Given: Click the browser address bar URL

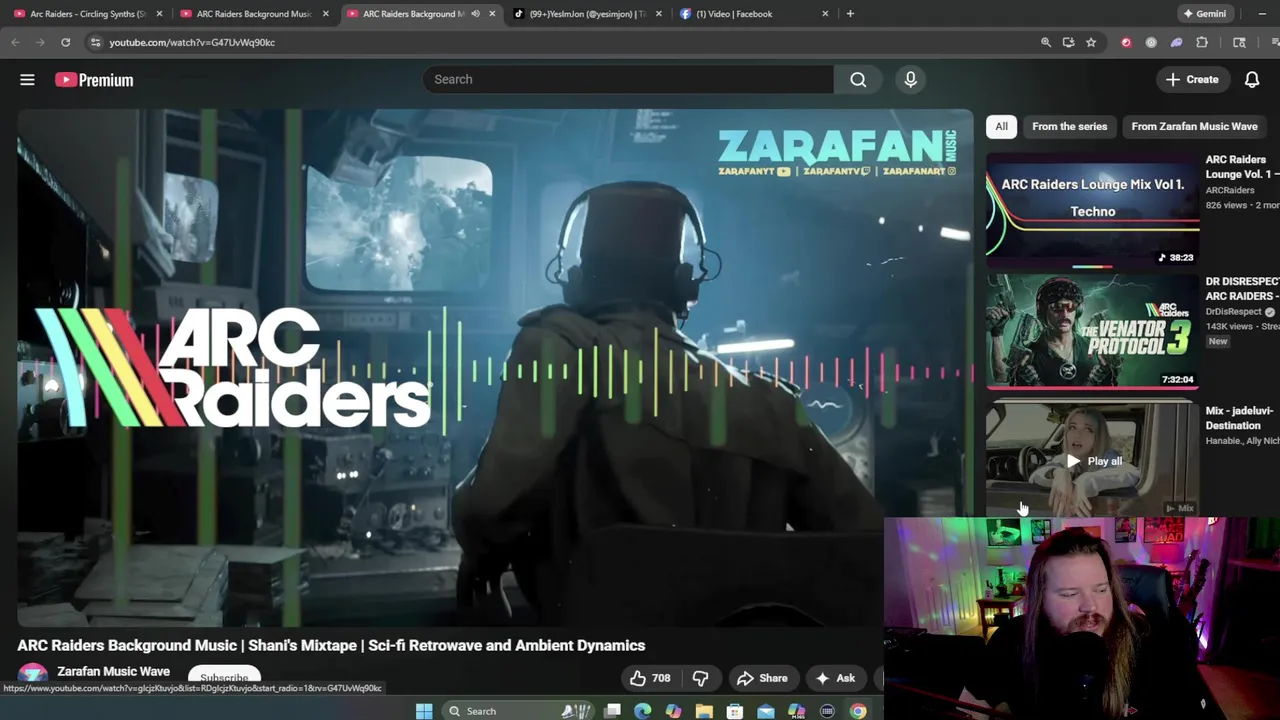Looking at the screenshot, I should 192,42.
